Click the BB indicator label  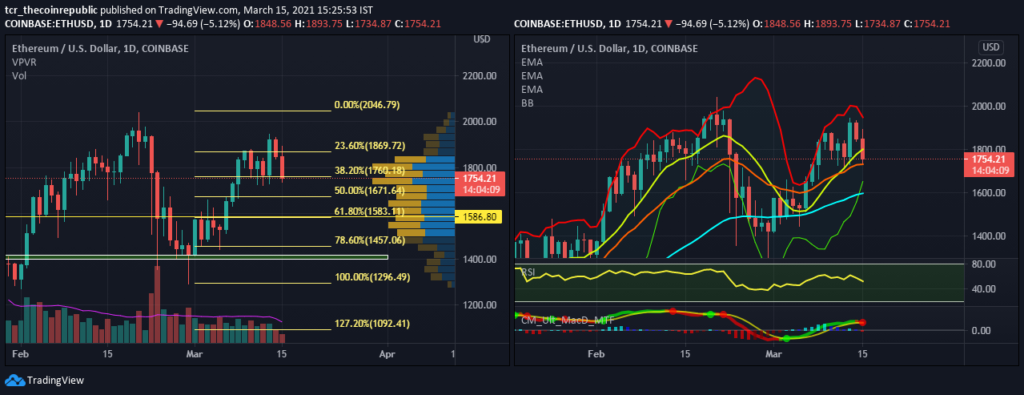pyautogui.click(x=527, y=103)
